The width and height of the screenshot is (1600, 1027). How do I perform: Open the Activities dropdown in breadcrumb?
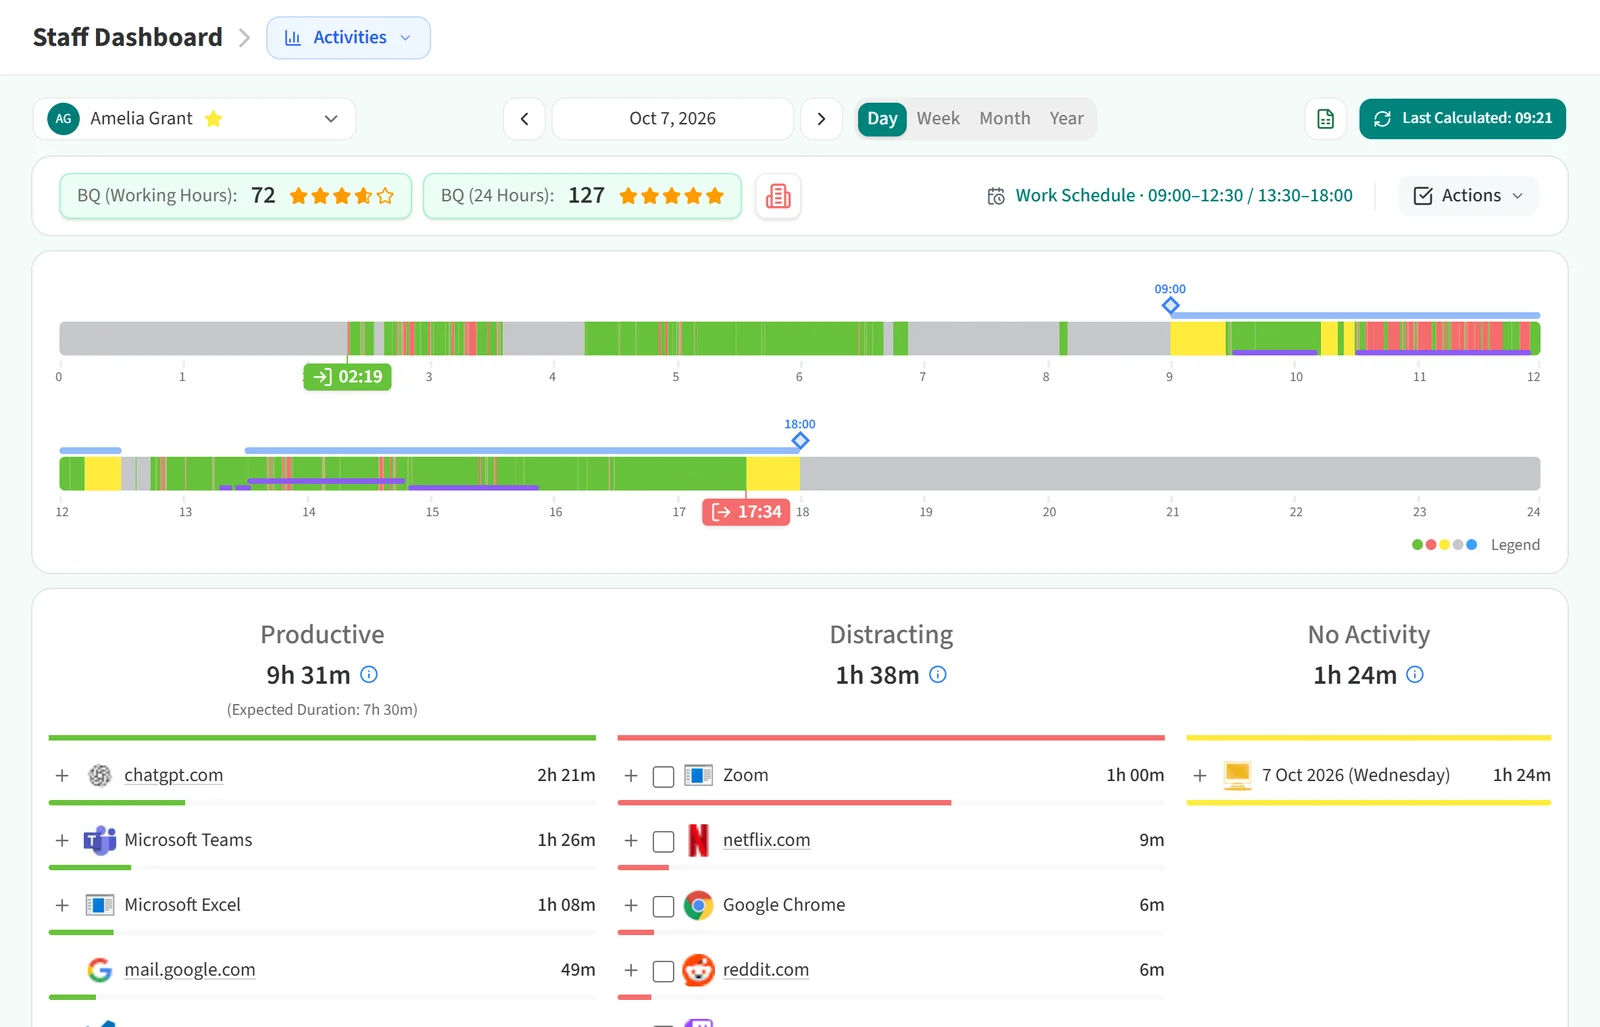tap(348, 38)
